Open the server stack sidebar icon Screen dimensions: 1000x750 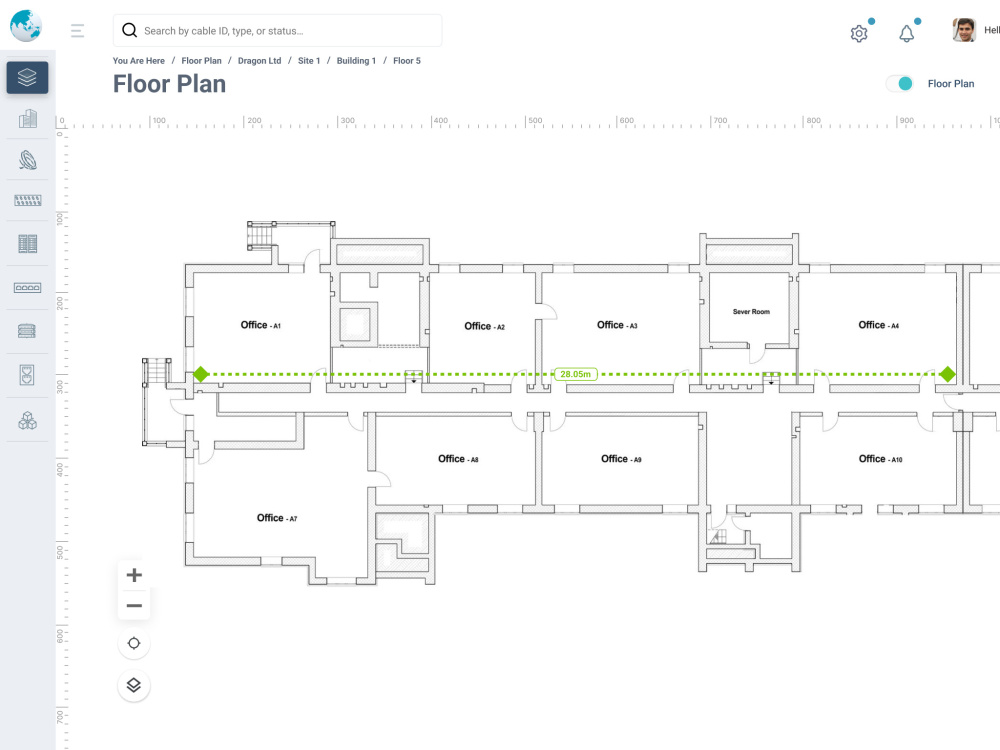click(27, 331)
